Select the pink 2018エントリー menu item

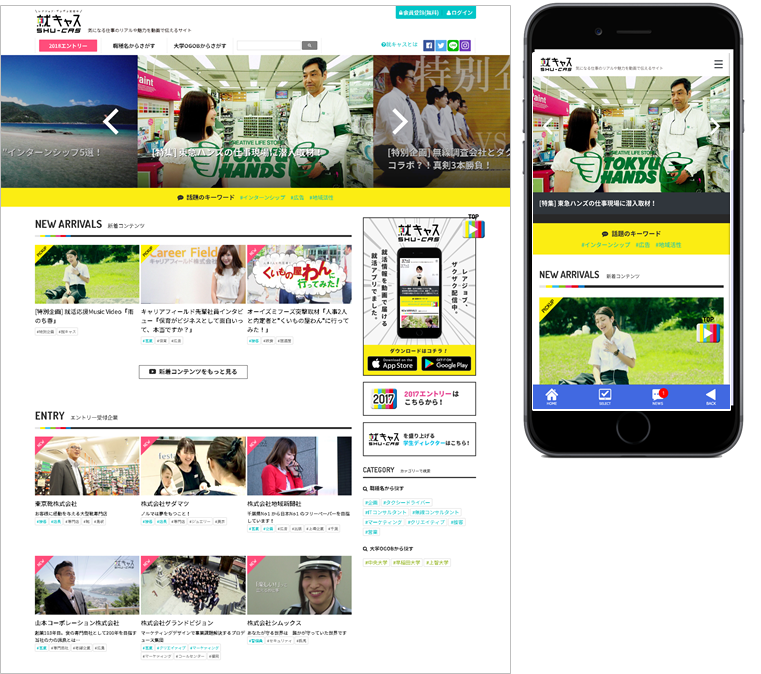point(69,46)
